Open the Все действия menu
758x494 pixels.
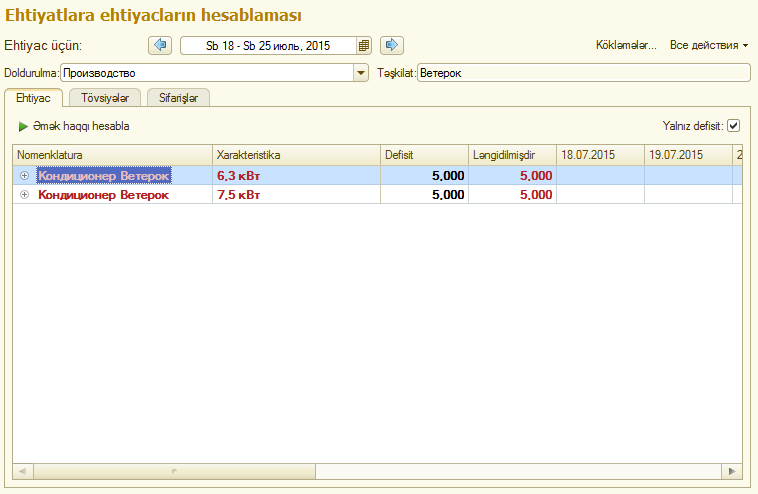[709, 45]
